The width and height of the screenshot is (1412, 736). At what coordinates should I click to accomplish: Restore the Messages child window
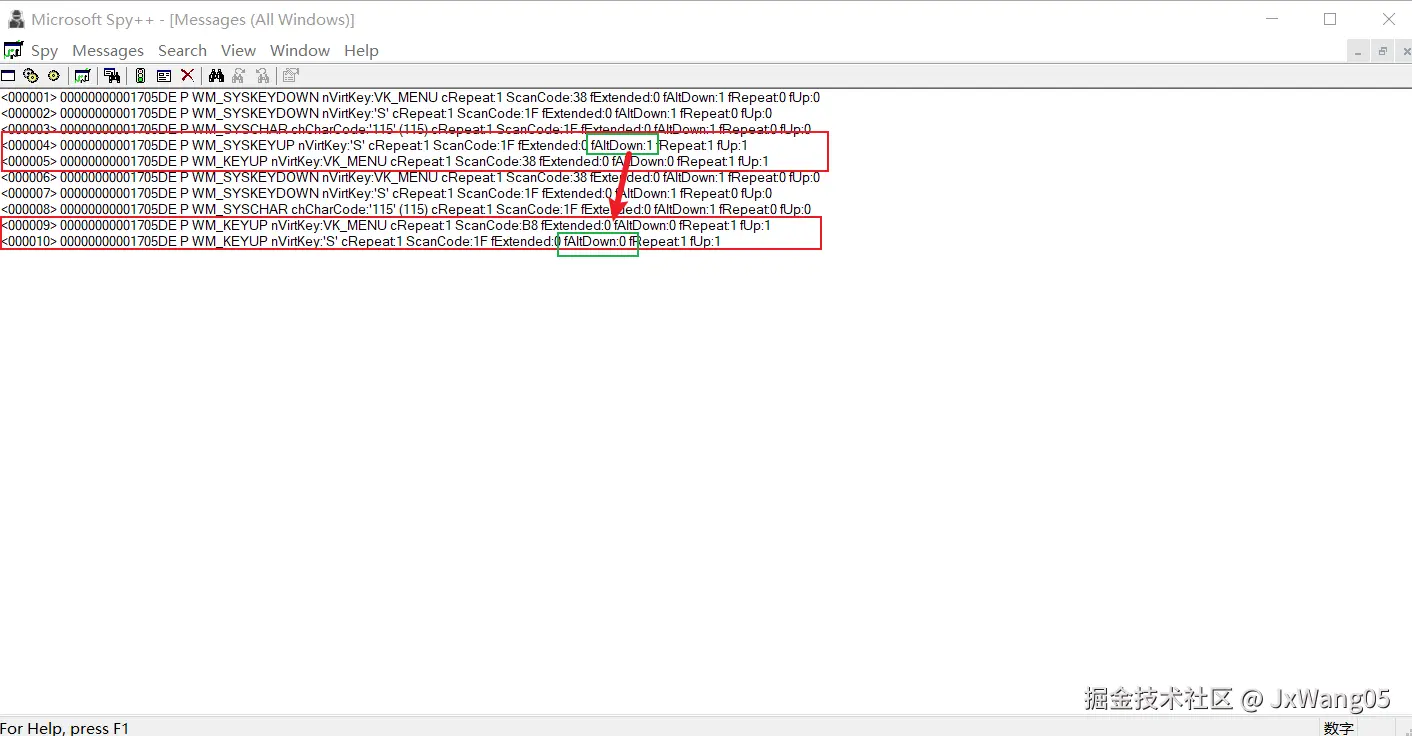1382,51
